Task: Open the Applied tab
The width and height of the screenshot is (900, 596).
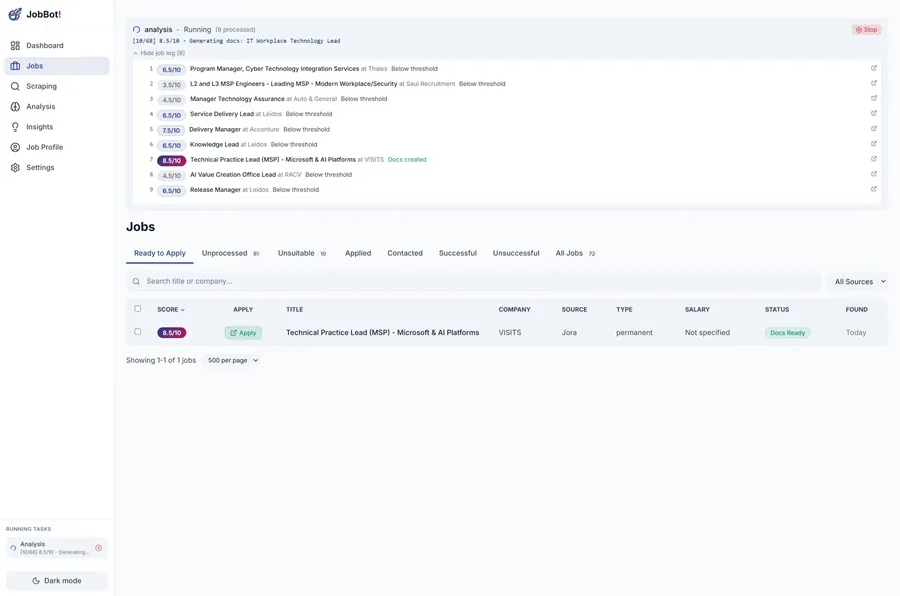Action: (358, 253)
